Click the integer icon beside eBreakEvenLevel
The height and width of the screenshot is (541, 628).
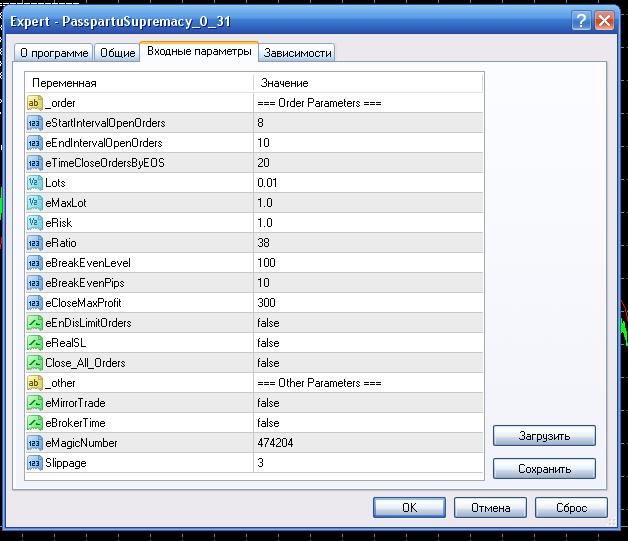35,263
